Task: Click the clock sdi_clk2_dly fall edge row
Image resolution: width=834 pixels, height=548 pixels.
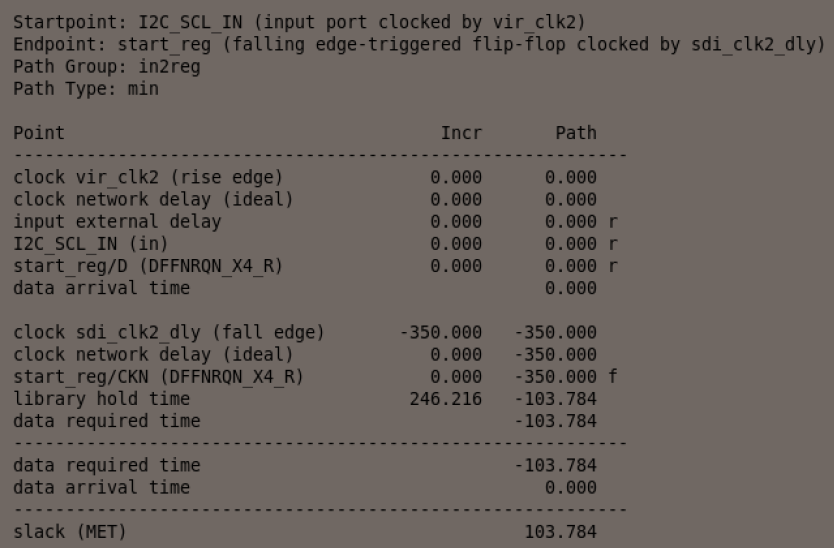Action: pyautogui.click(x=169, y=332)
